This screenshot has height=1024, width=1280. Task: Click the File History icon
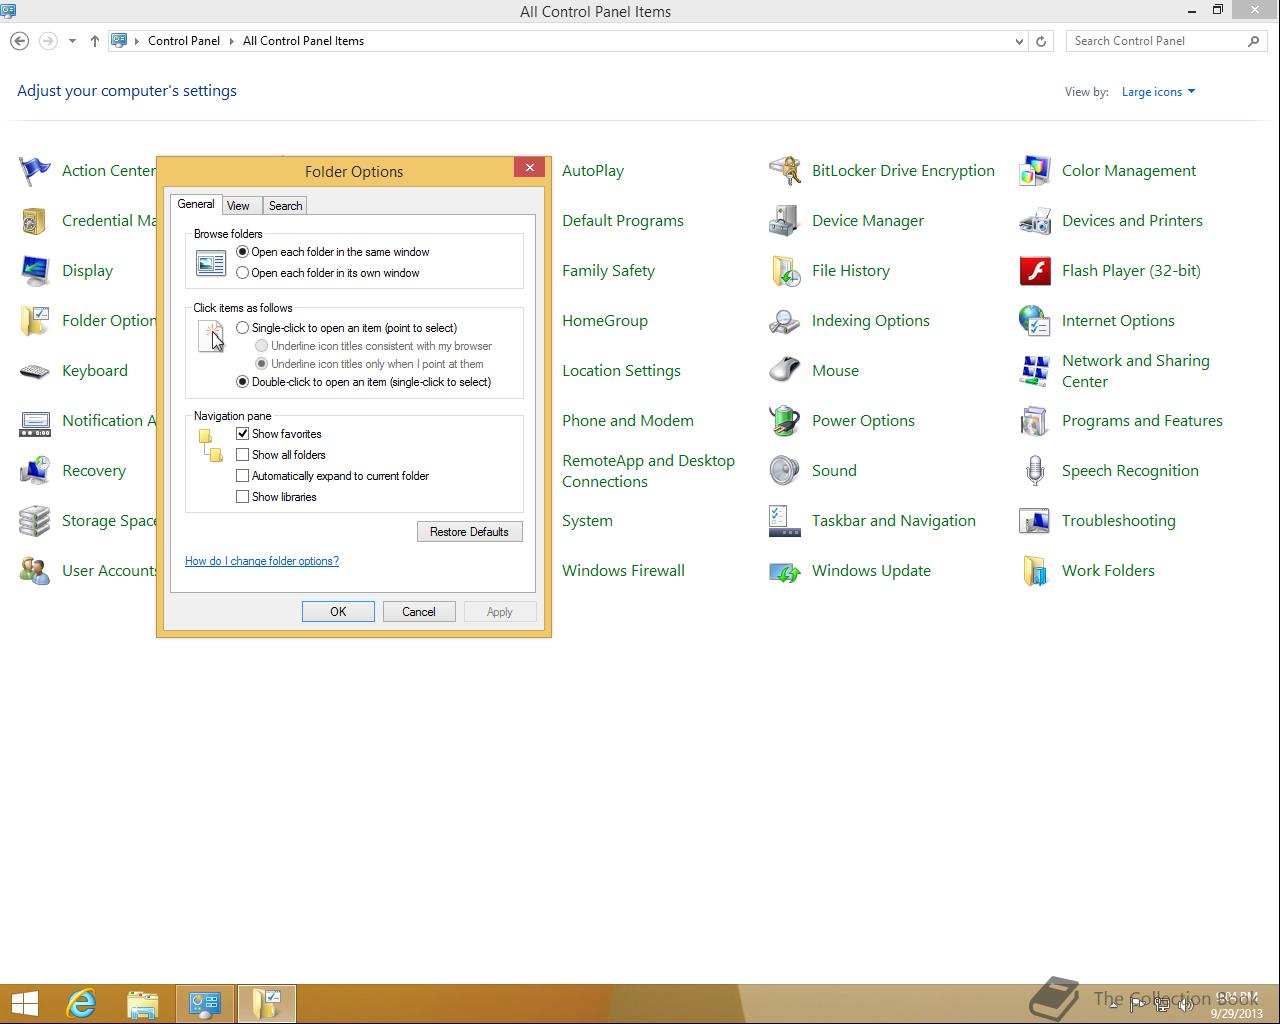pyautogui.click(x=784, y=271)
